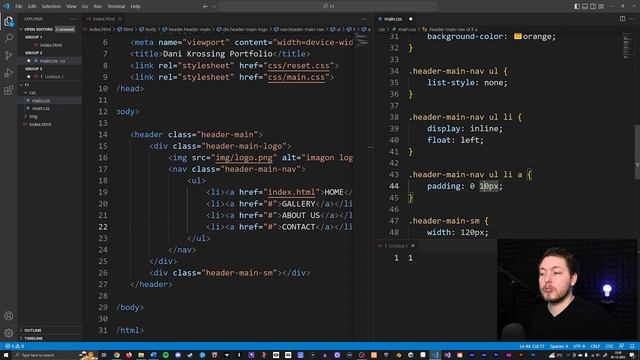
Task: Close the index.html editor tab
Action: click(120, 19)
